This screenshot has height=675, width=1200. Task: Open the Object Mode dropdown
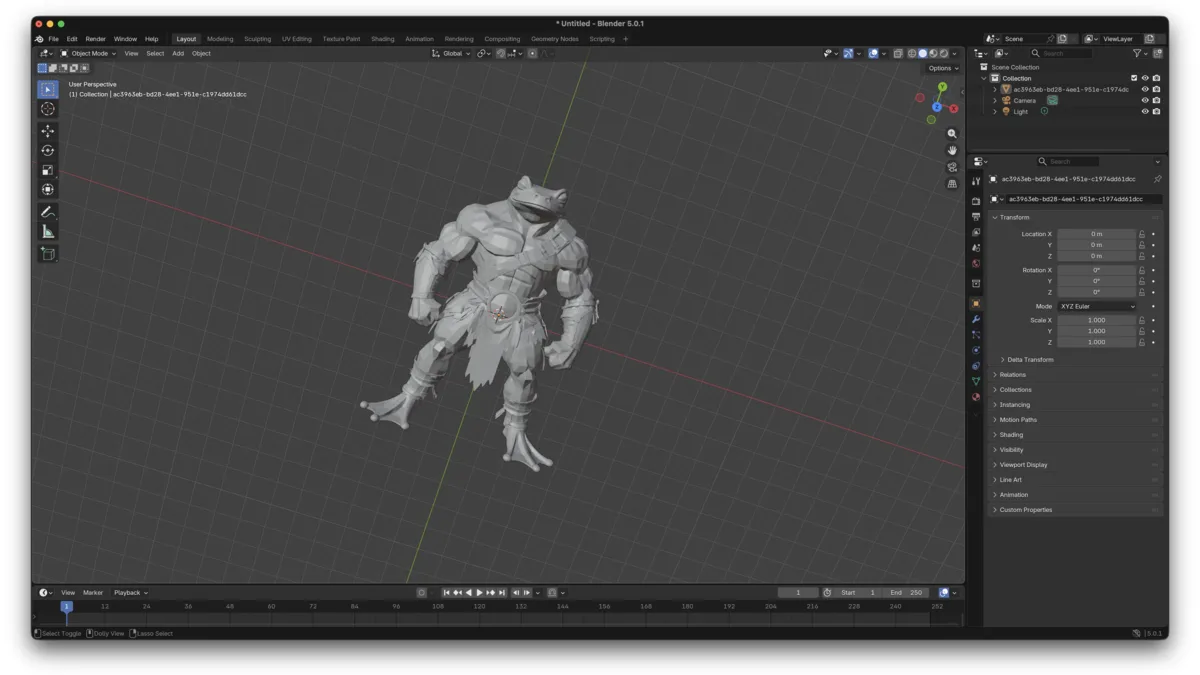point(89,53)
